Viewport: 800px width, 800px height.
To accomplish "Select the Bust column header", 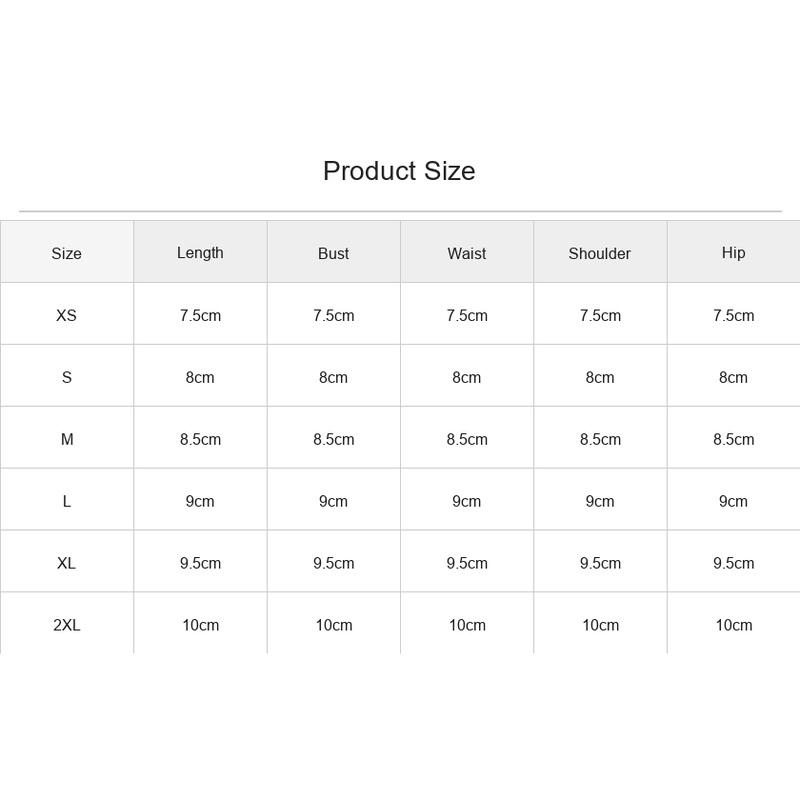I will (333, 254).
